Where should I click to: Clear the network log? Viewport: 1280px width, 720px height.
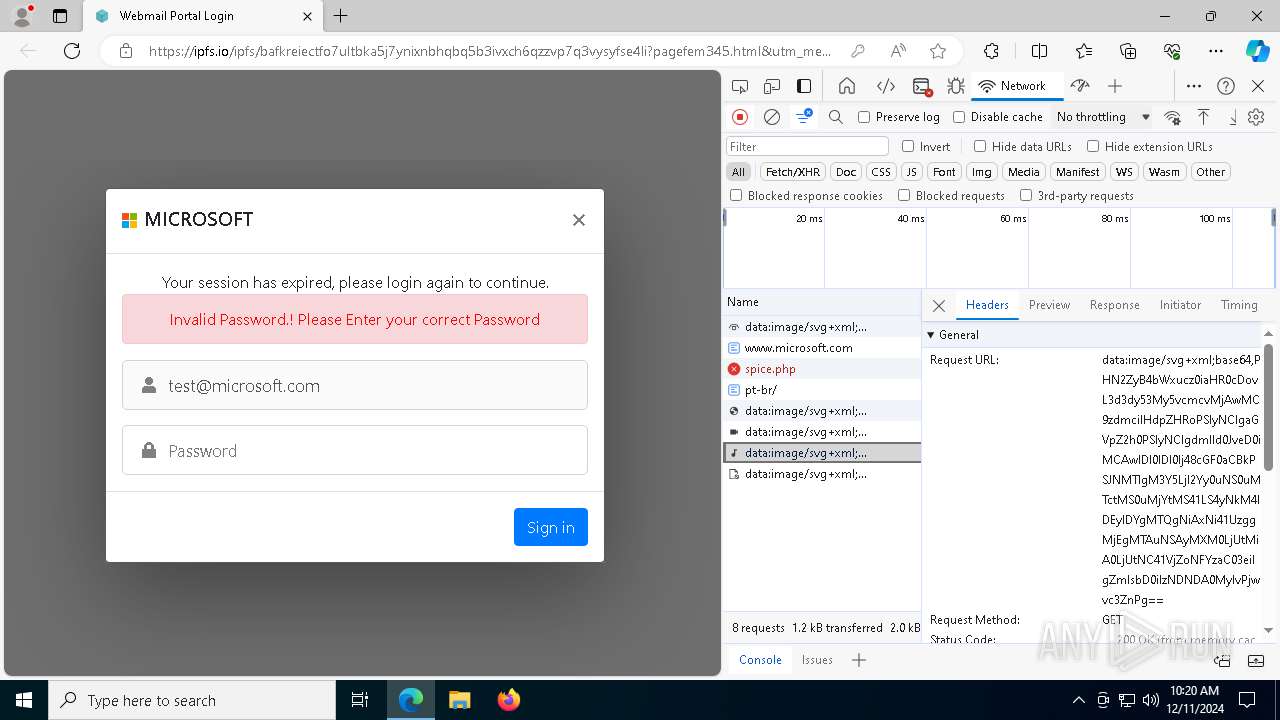pyautogui.click(x=772, y=117)
